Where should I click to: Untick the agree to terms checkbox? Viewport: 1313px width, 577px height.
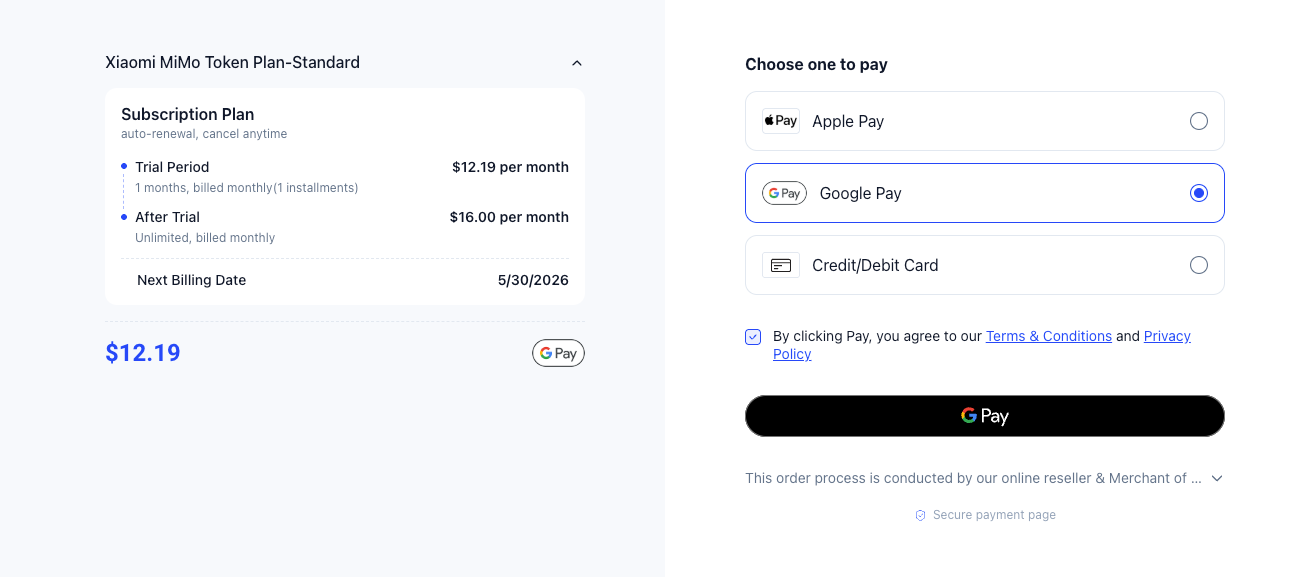(x=753, y=337)
